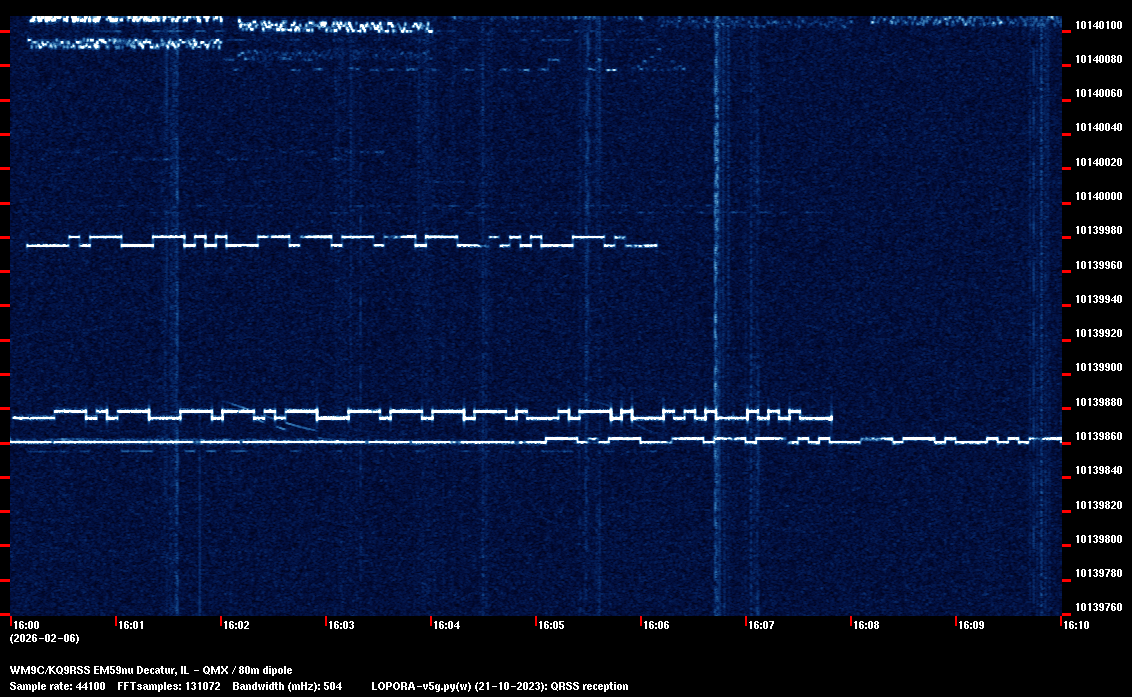The height and width of the screenshot is (697, 1132).
Task: Click the date text (2026-02-06)
Action: click(x=44, y=638)
